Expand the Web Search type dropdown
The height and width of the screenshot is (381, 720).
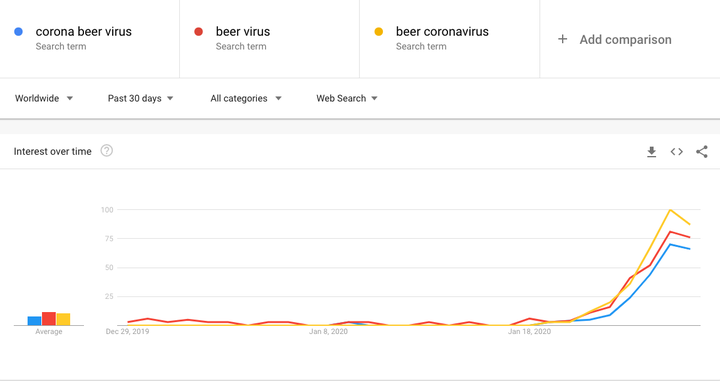[x=347, y=98]
